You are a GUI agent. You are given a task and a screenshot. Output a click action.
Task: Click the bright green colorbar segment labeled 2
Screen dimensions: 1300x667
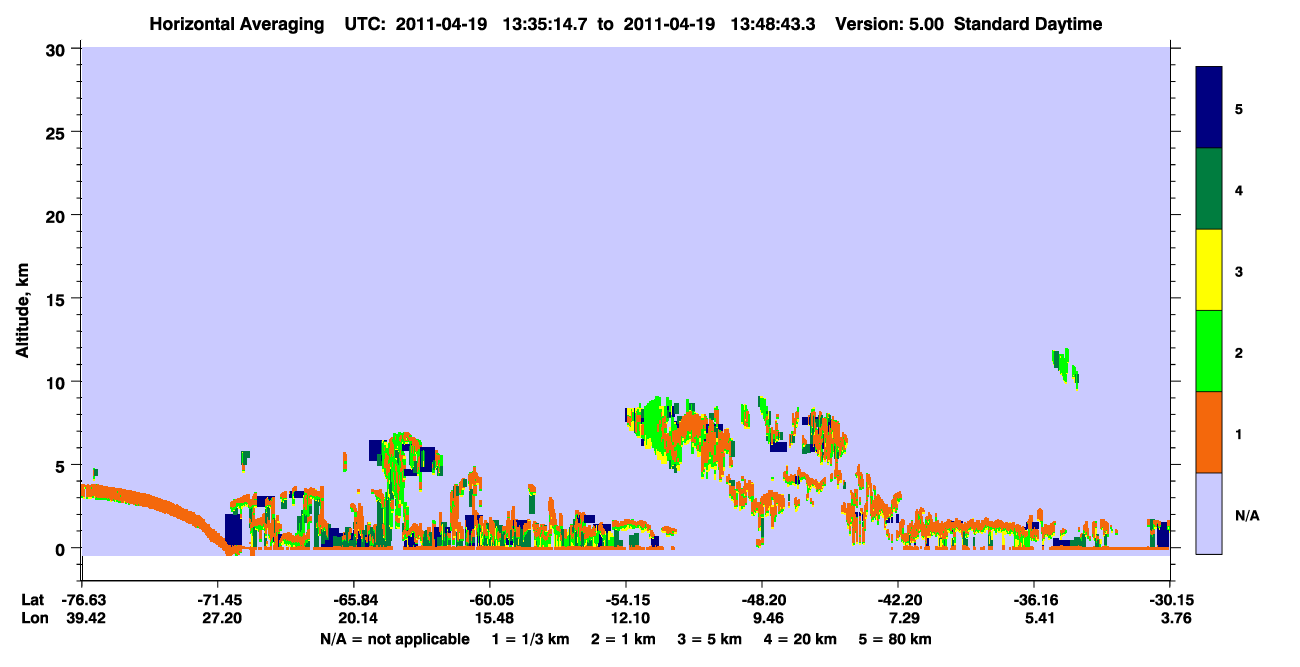point(1209,351)
